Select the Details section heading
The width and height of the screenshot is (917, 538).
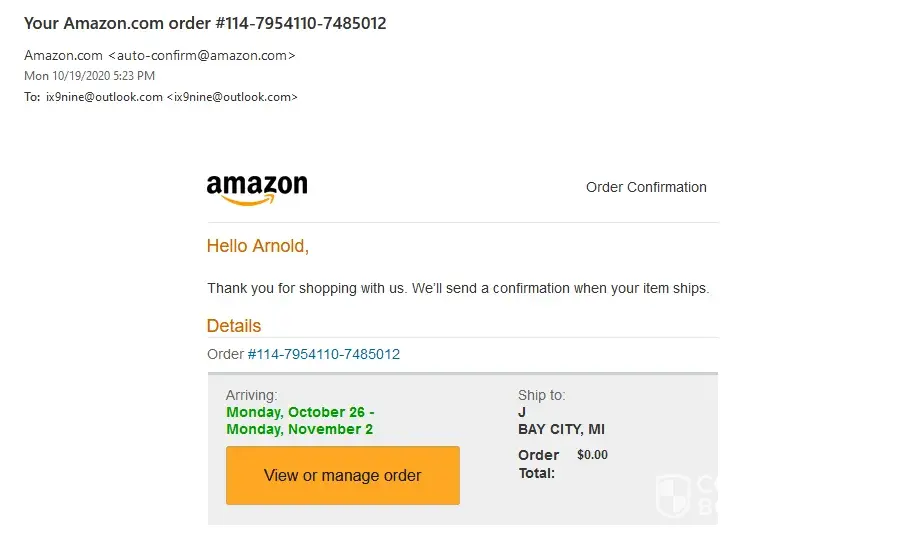(233, 326)
